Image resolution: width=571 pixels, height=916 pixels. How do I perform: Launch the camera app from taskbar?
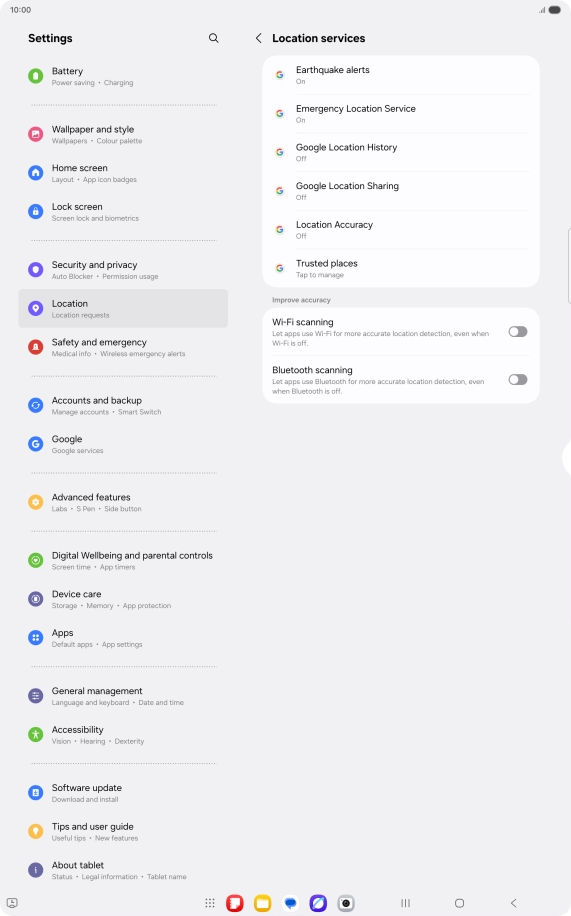pyautogui.click(x=346, y=903)
